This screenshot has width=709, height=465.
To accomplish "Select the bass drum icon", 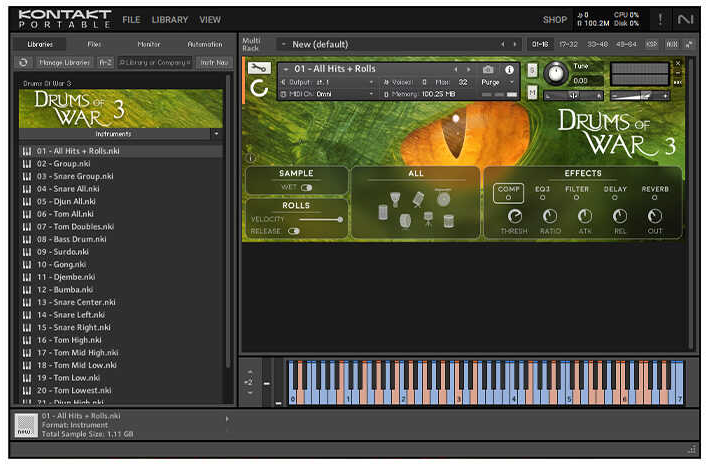I will click(x=406, y=221).
